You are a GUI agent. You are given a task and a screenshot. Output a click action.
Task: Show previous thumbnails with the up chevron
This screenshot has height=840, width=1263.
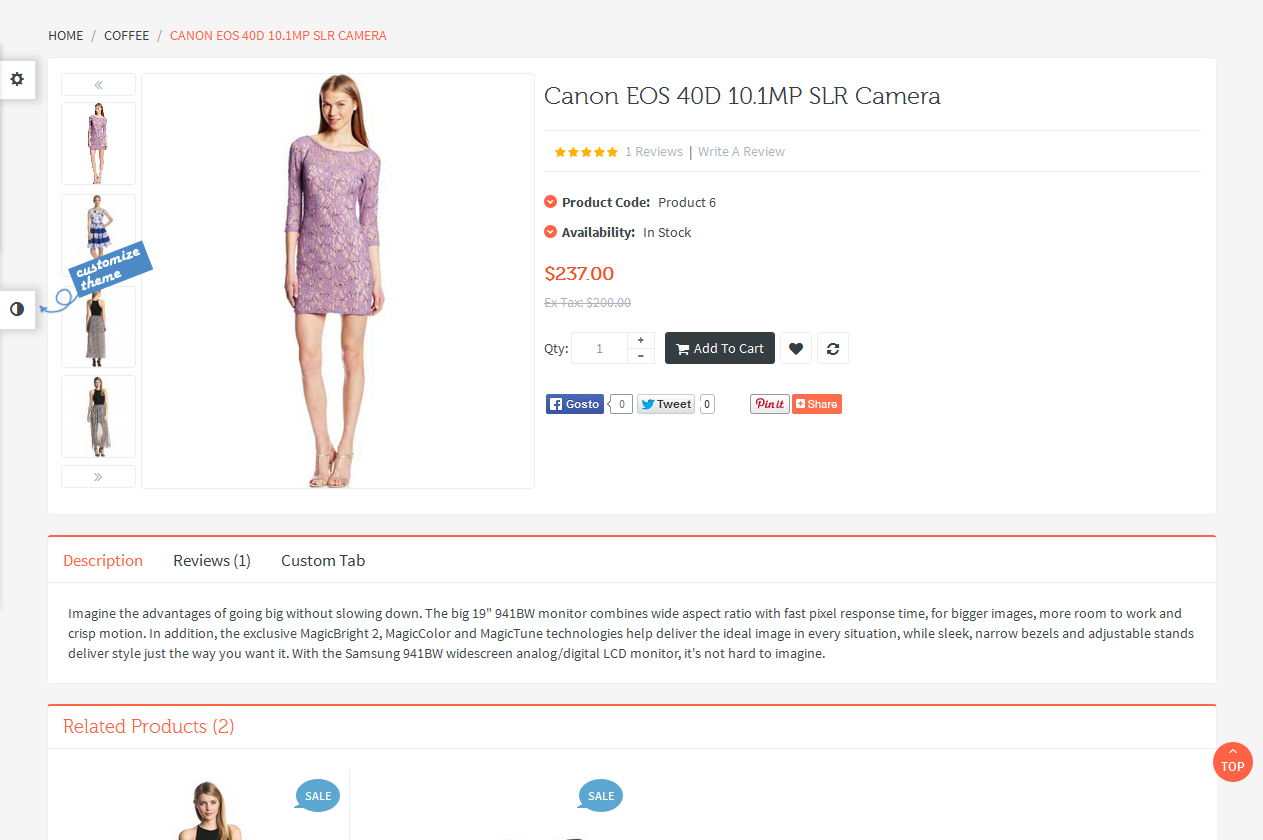98,85
